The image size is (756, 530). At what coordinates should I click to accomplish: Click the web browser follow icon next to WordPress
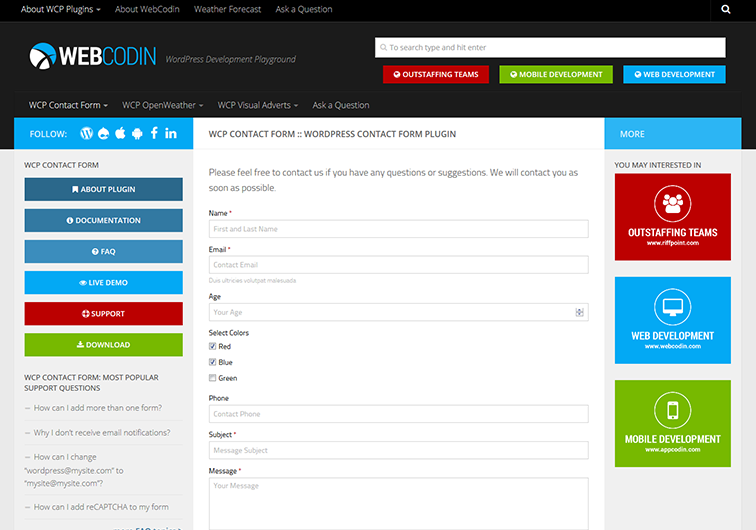click(x=103, y=134)
